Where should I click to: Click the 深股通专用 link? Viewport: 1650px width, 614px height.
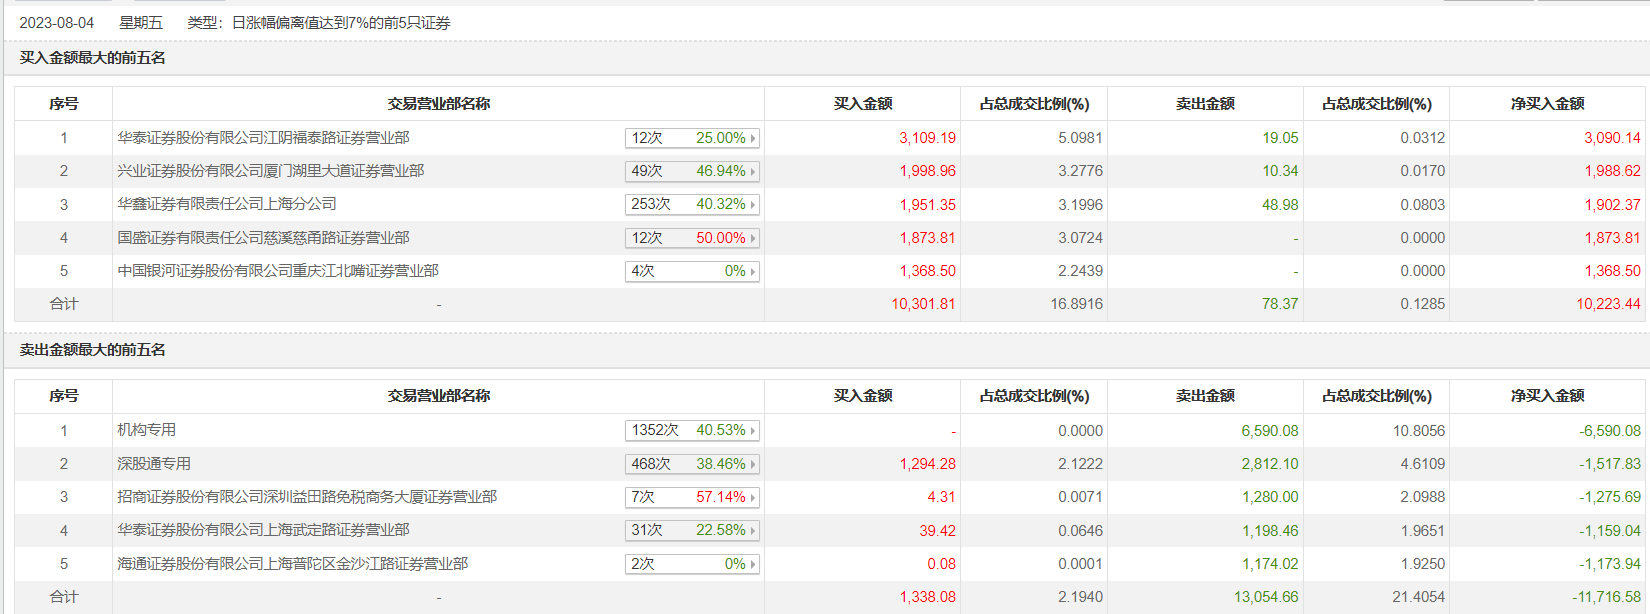(154, 464)
